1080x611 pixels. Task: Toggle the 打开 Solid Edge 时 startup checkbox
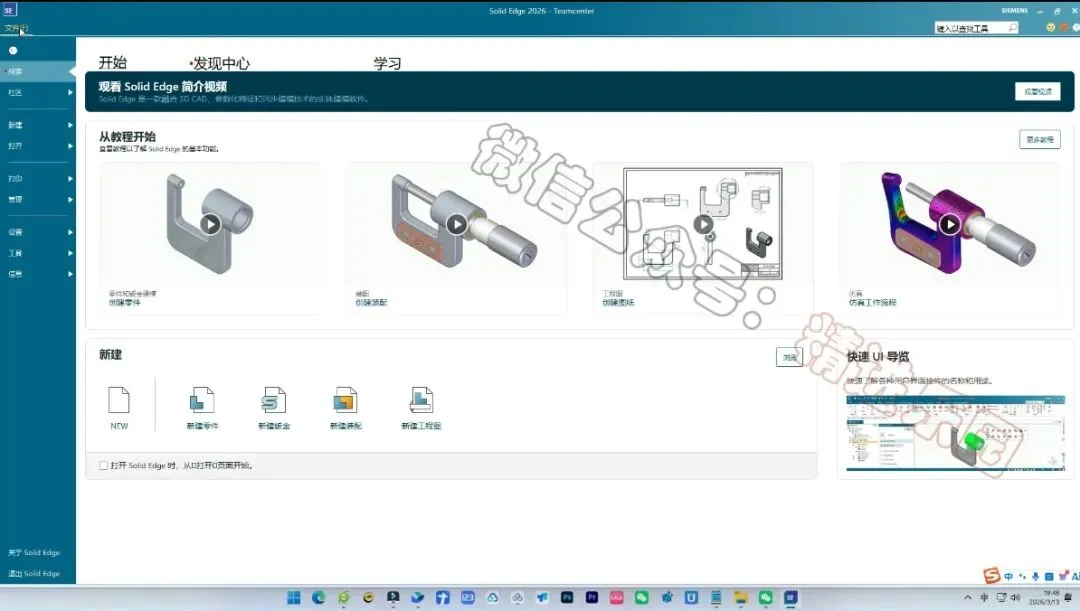tap(103, 466)
